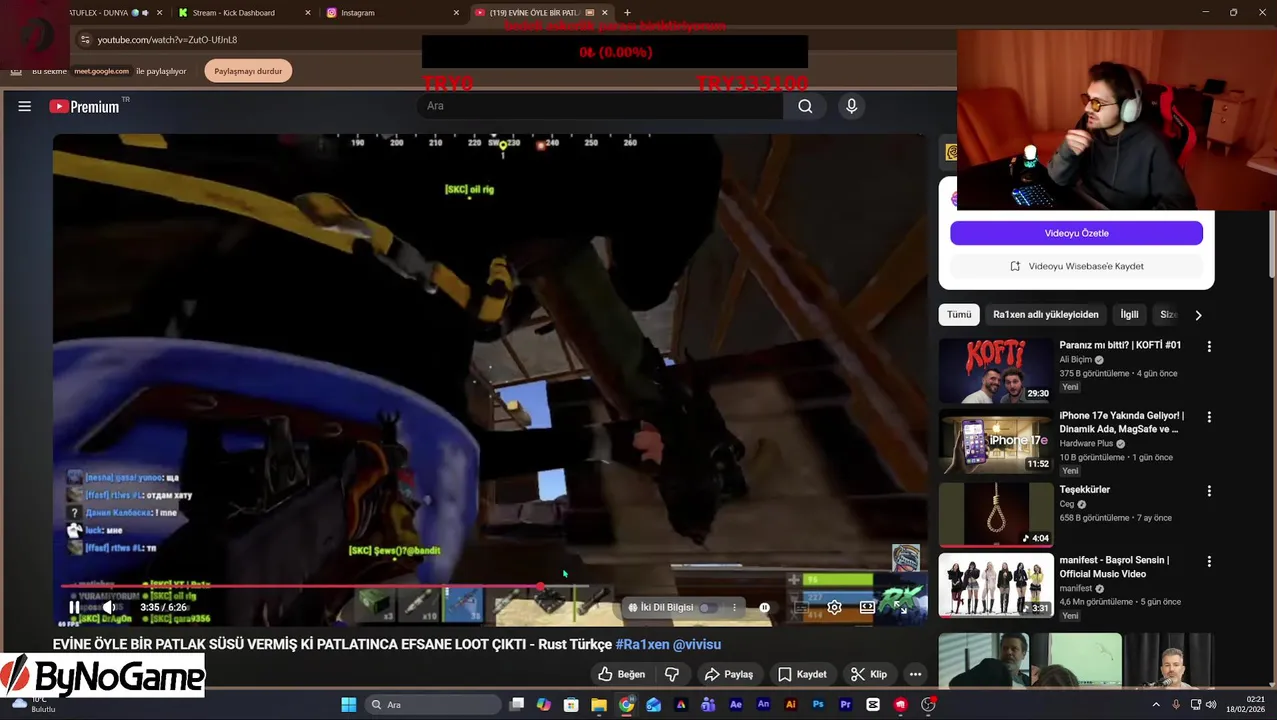The height and width of the screenshot is (720, 1277).
Task: Enter fullscreen with the arrows icon
Action: [x=901, y=607]
